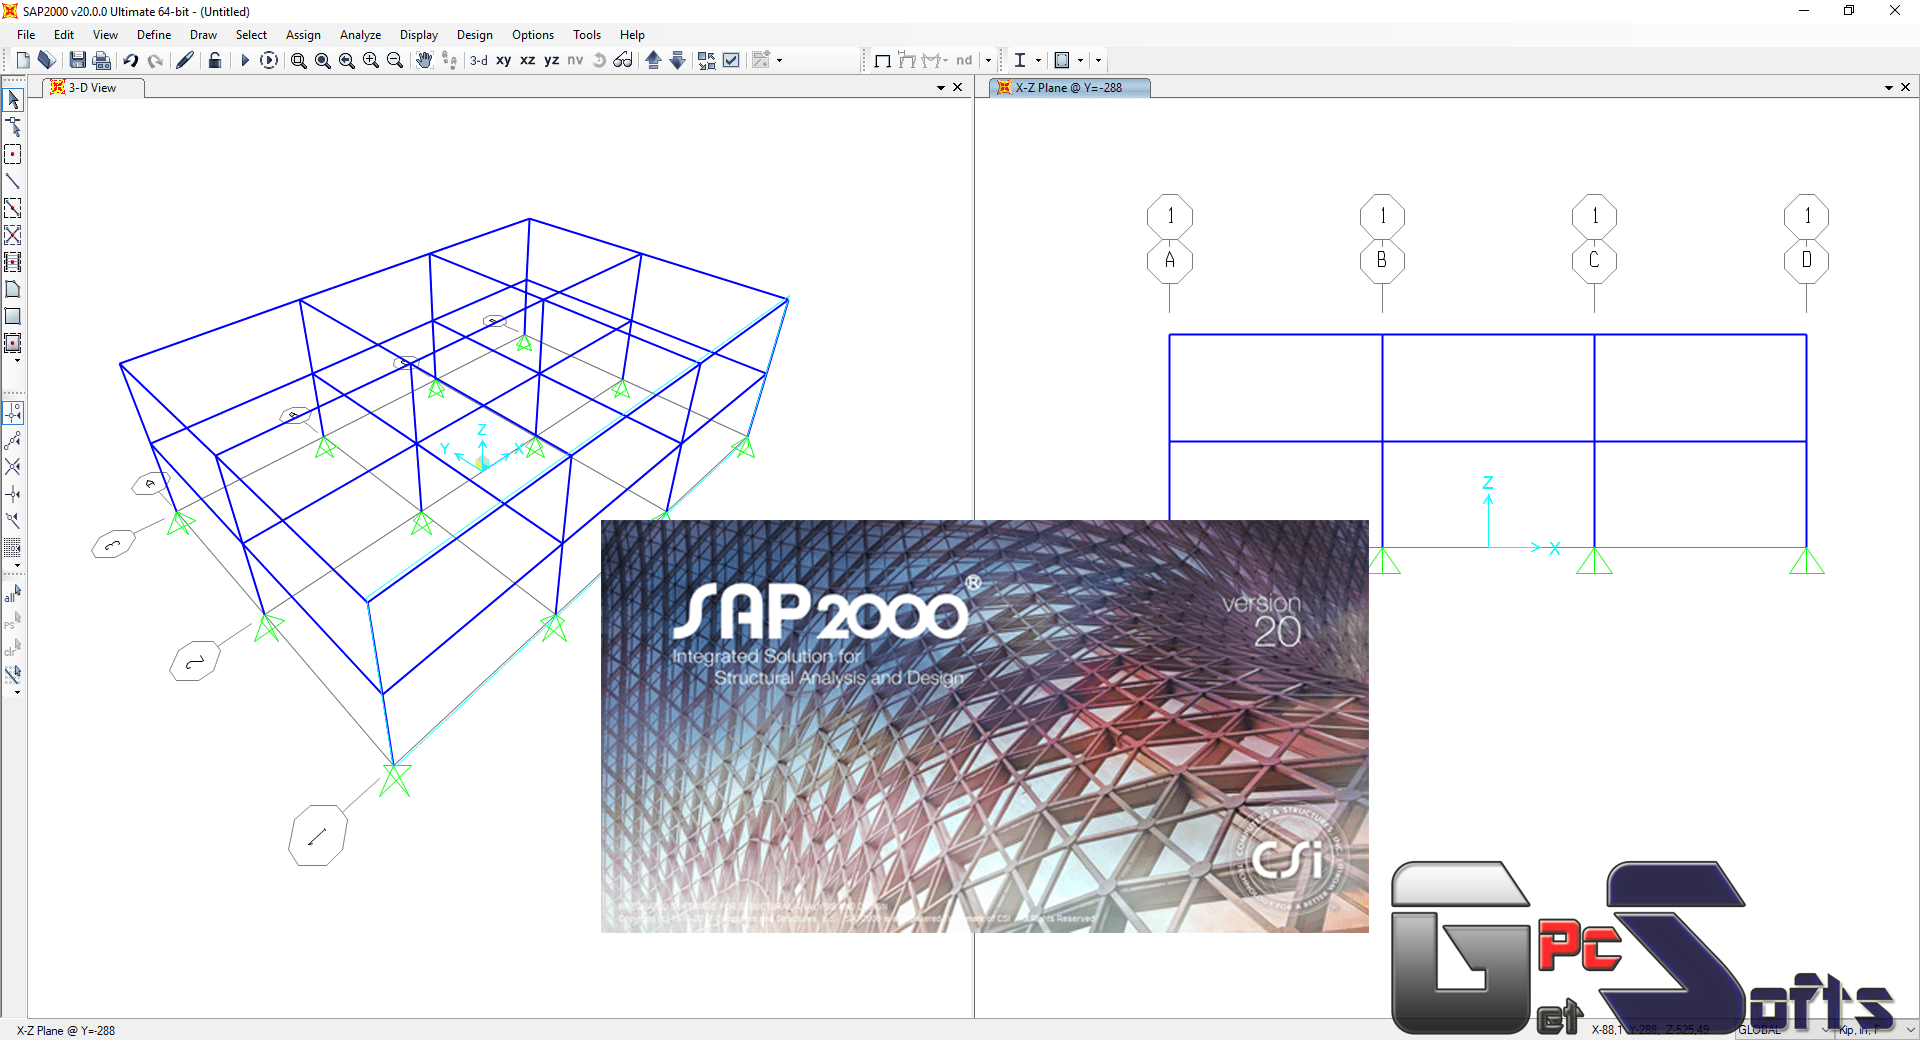Open the File menu
1920x1040 pixels.
point(26,34)
